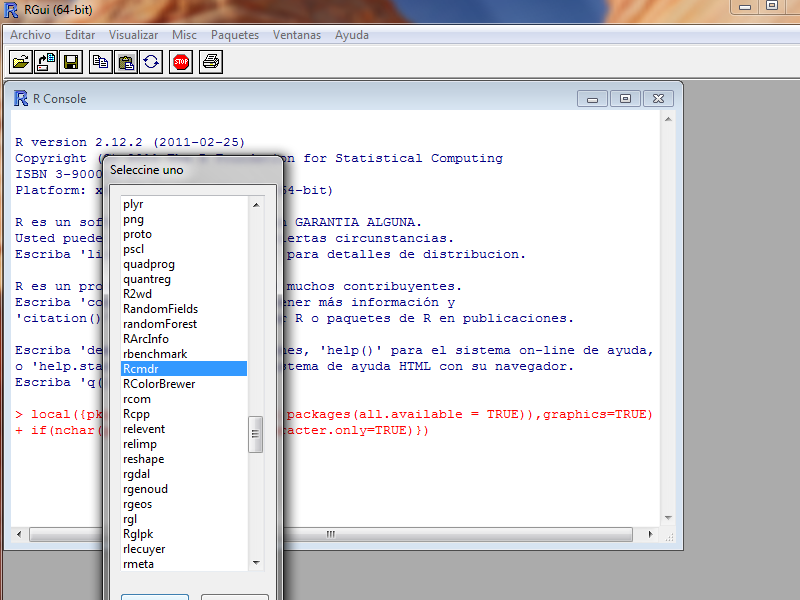Click R Console vertical scroll down arrow
The image size is (800, 600).
pyautogui.click(x=668, y=518)
